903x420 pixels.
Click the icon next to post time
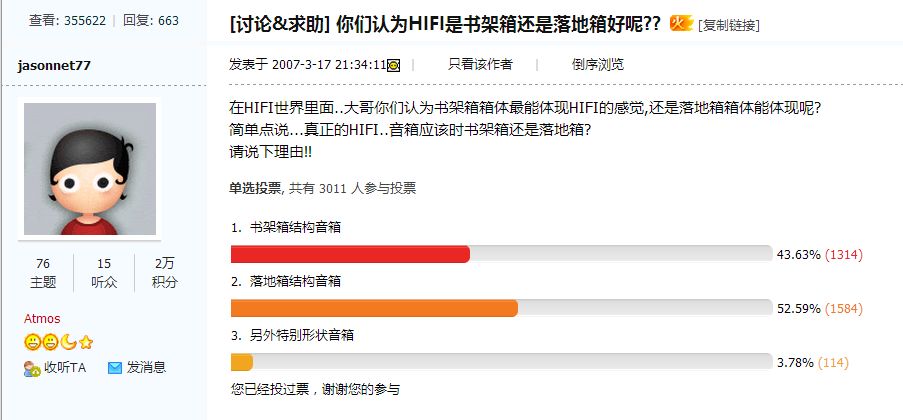[x=394, y=65]
